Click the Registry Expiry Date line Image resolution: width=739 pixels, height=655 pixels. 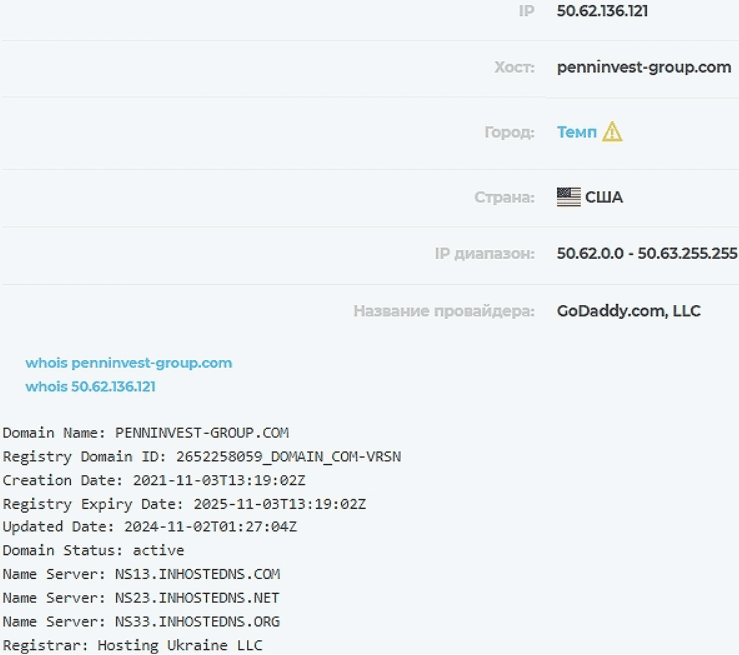click(x=184, y=503)
